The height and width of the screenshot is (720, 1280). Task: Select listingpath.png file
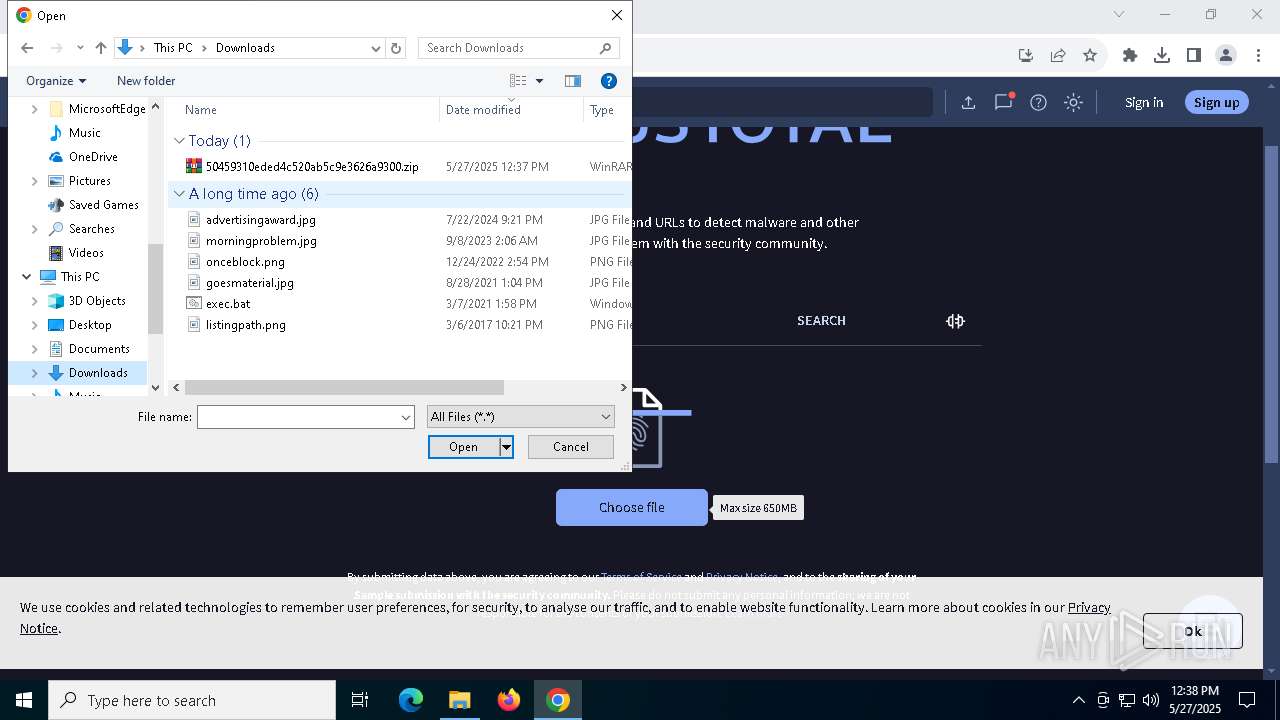245,325
